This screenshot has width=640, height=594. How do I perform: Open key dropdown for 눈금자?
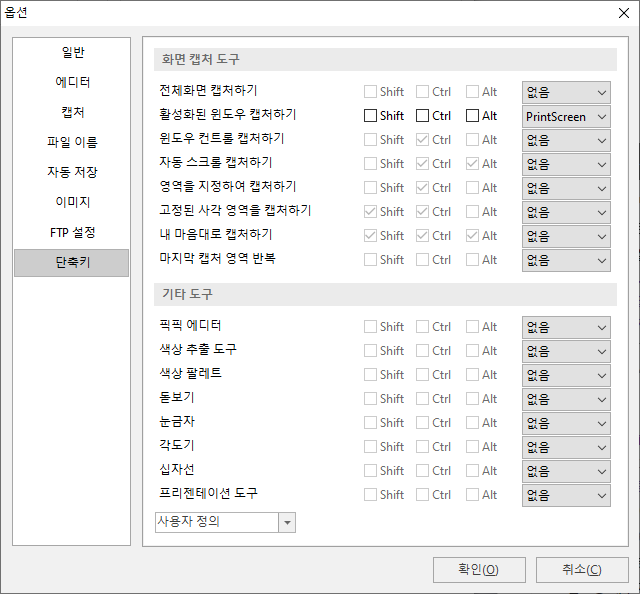pos(566,424)
